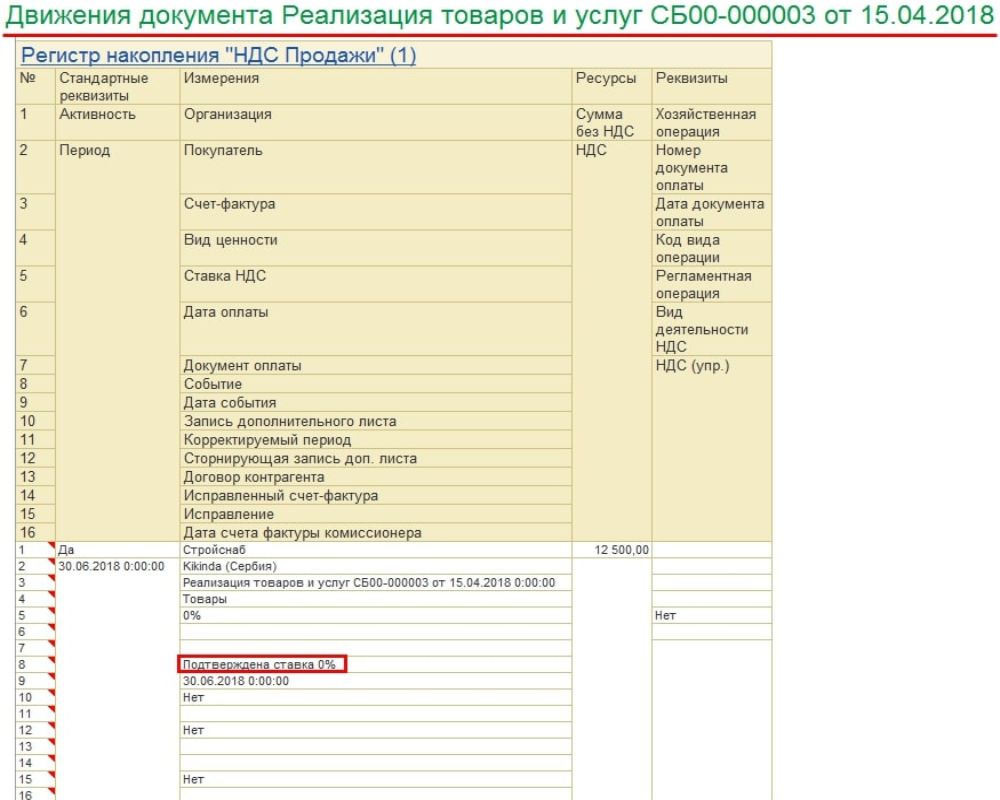Select the Вид ценности header cell
1000x800 pixels.
376,248
